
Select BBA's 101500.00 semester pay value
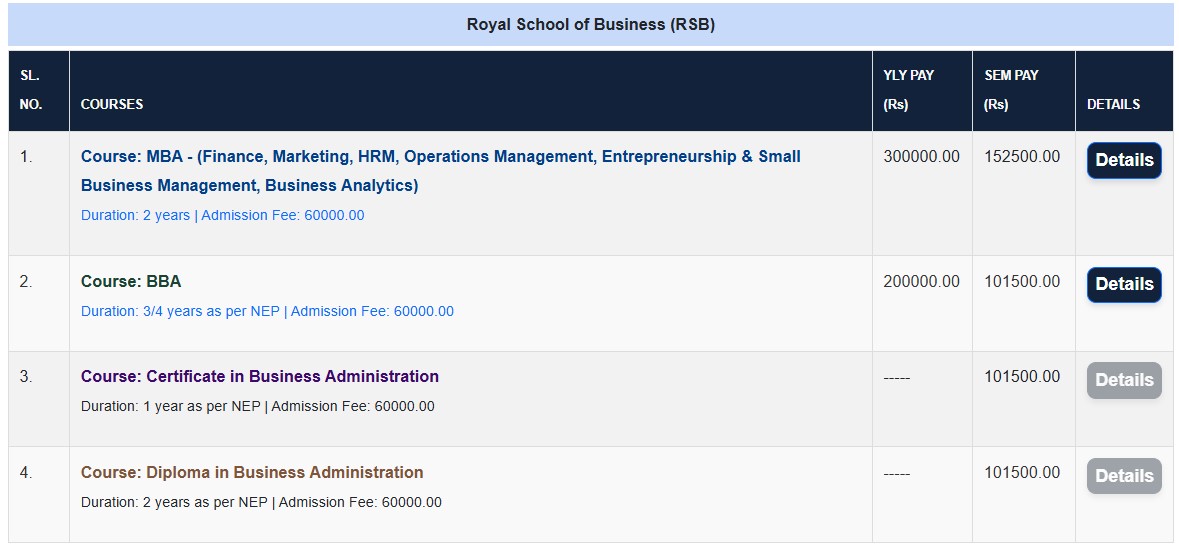click(1022, 281)
